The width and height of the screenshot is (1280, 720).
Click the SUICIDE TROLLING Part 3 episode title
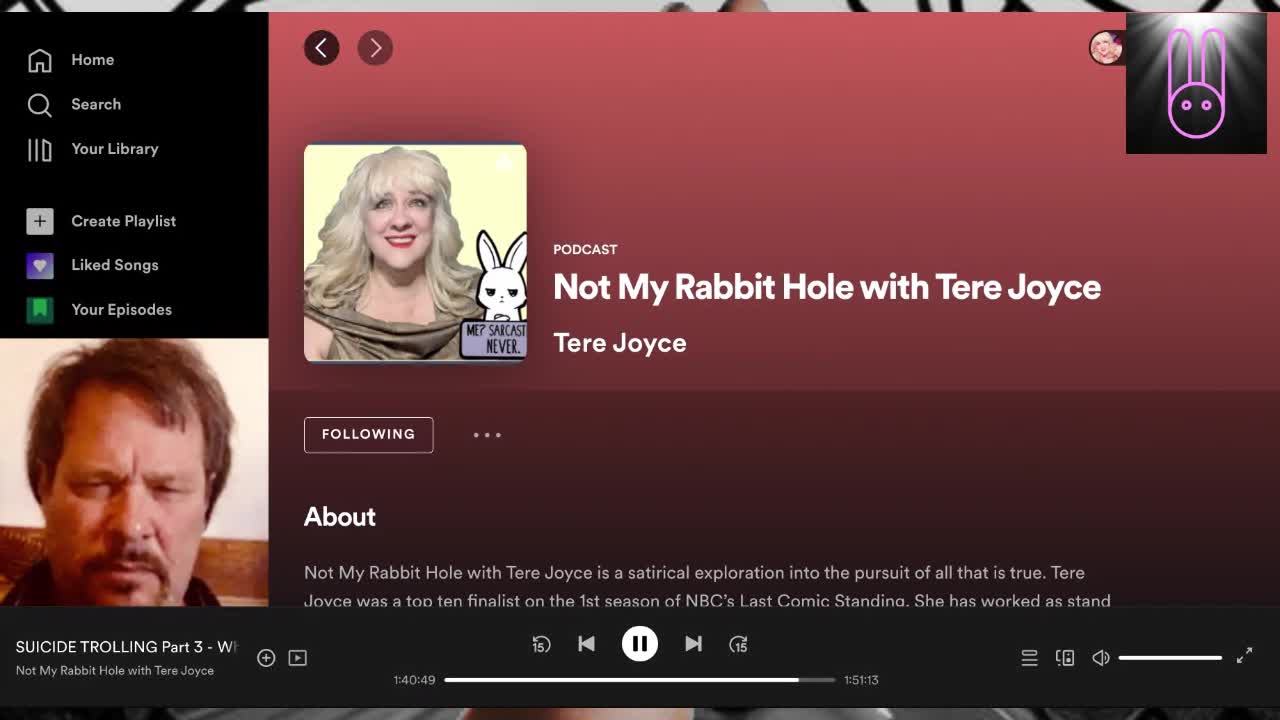click(x=126, y=647)
